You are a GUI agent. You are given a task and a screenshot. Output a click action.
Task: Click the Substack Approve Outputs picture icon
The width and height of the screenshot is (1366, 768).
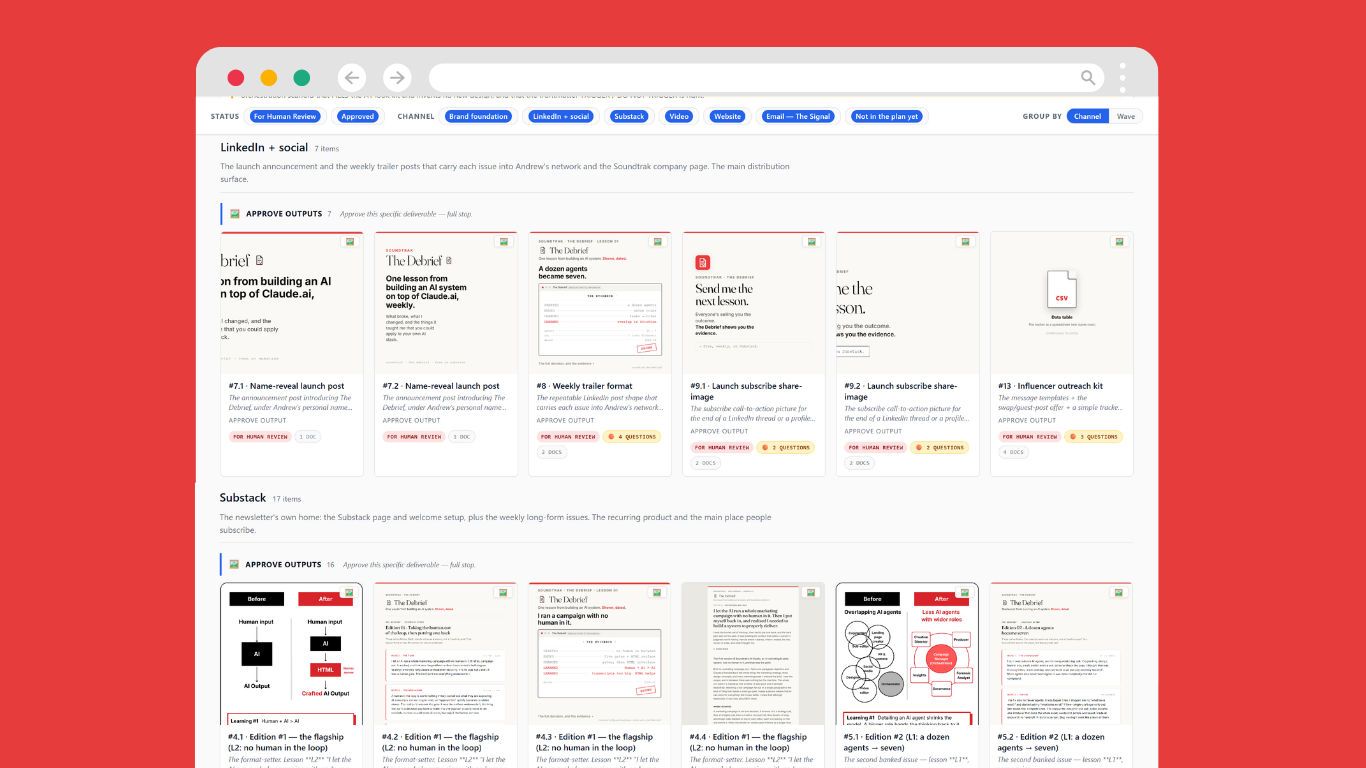click(x=235, y=564)
